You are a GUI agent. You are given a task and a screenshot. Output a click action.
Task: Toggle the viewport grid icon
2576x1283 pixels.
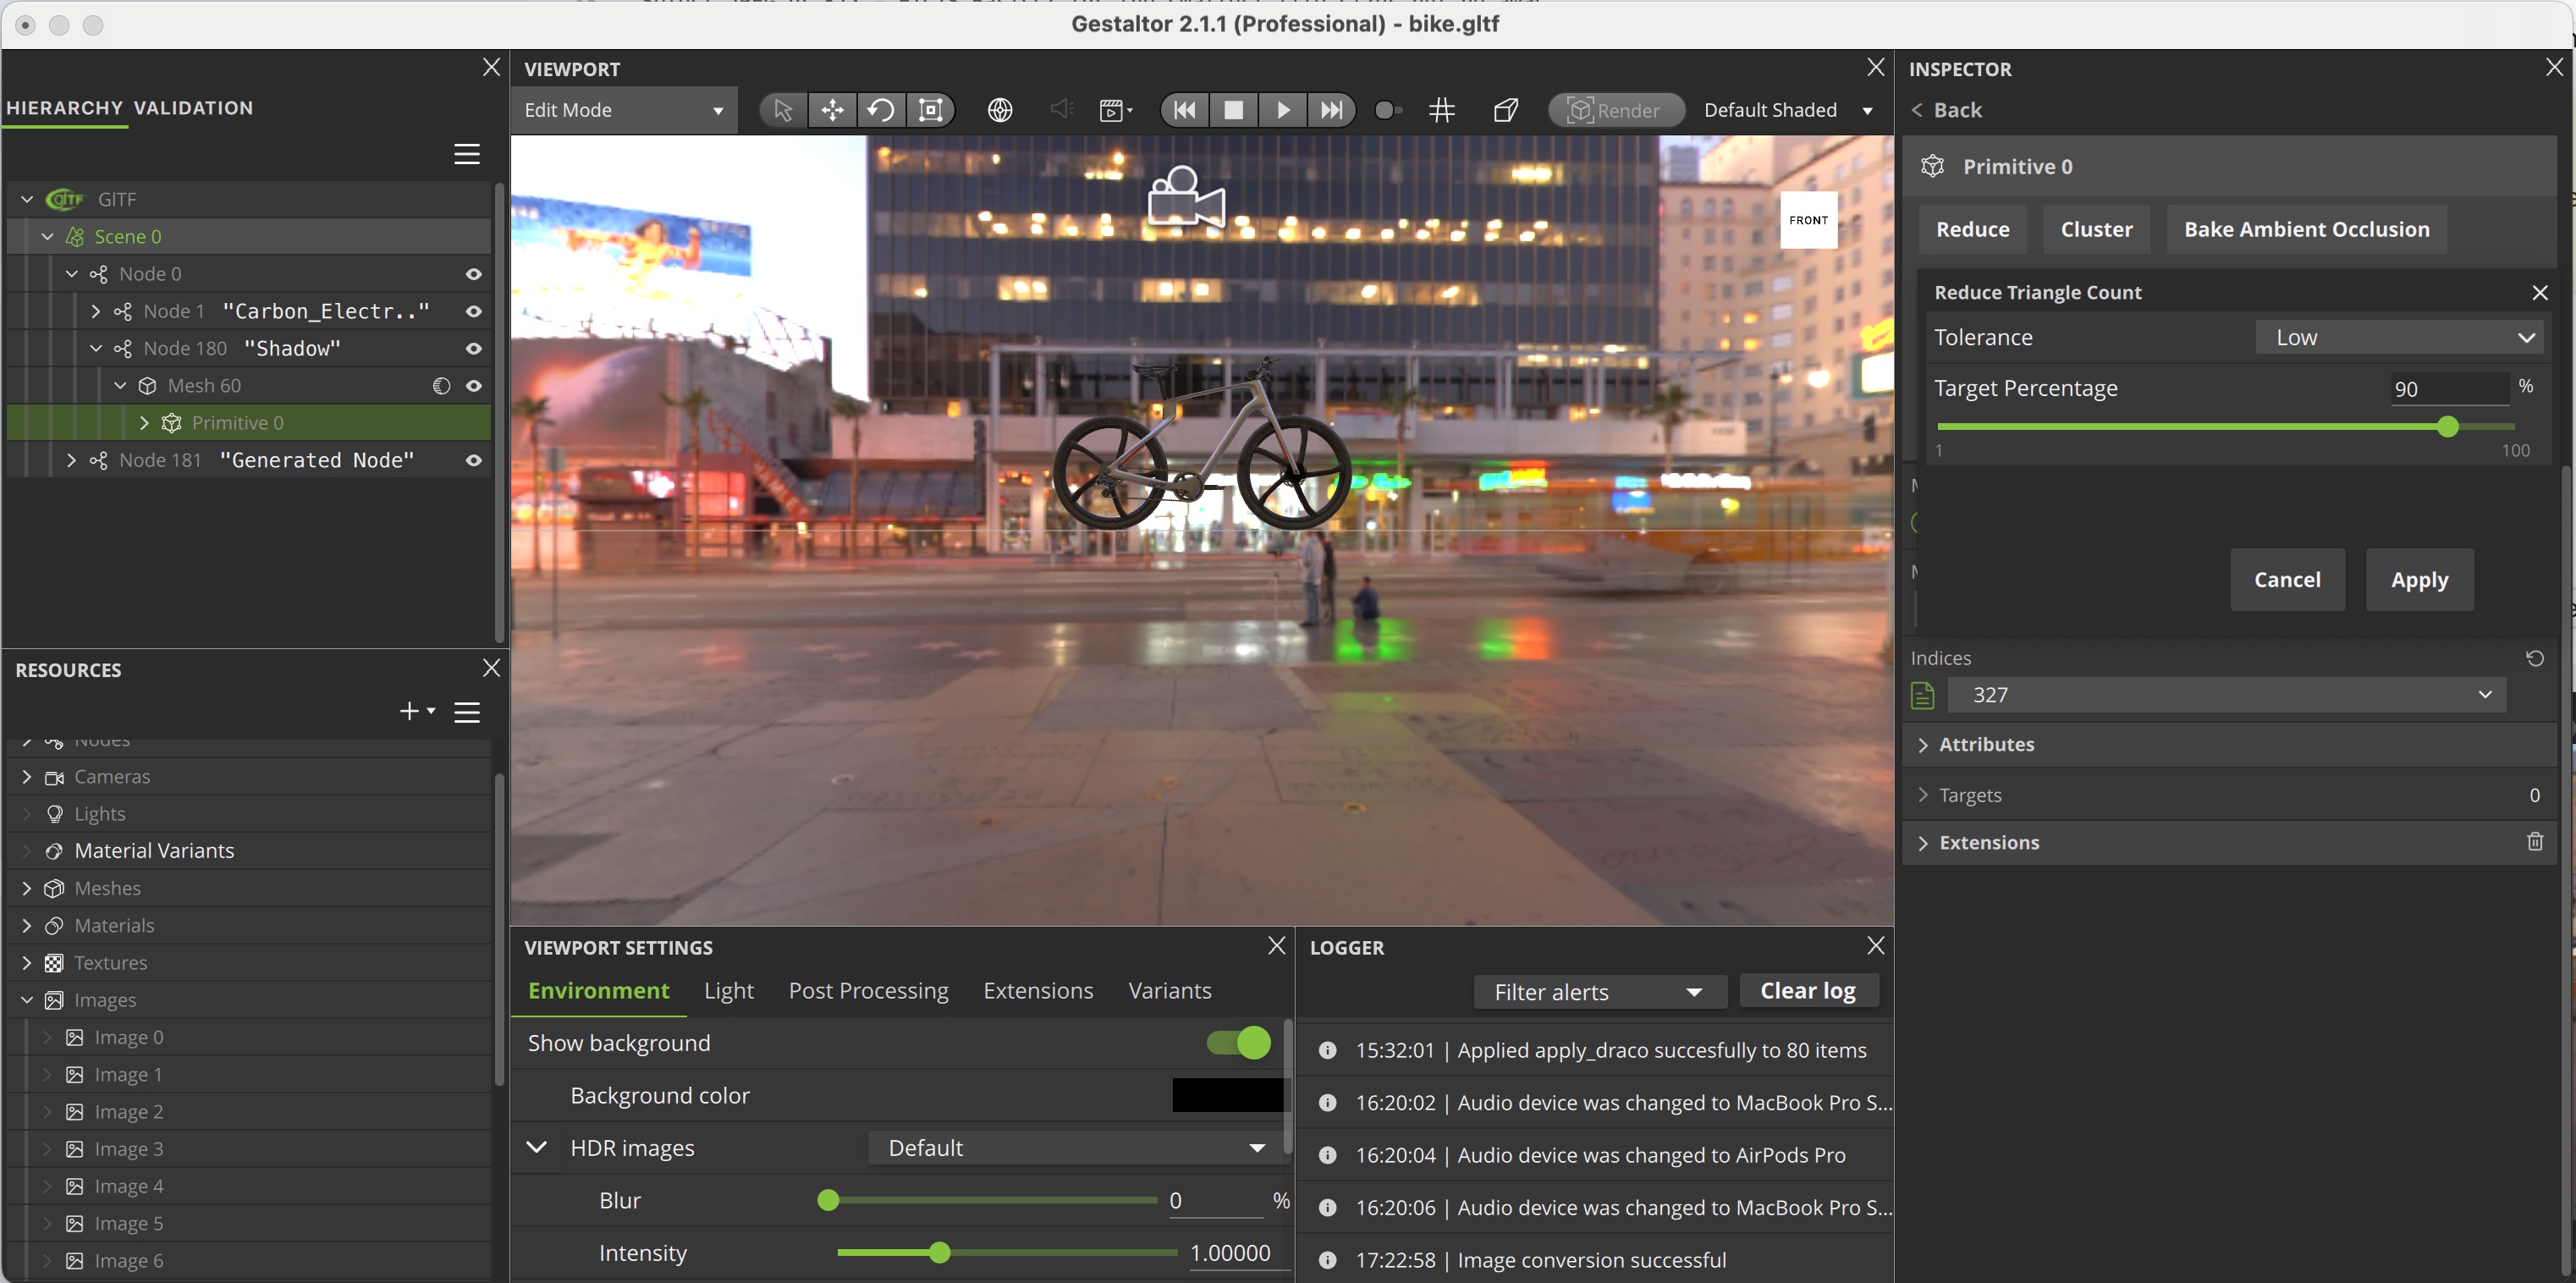[x=1442, y=110]
